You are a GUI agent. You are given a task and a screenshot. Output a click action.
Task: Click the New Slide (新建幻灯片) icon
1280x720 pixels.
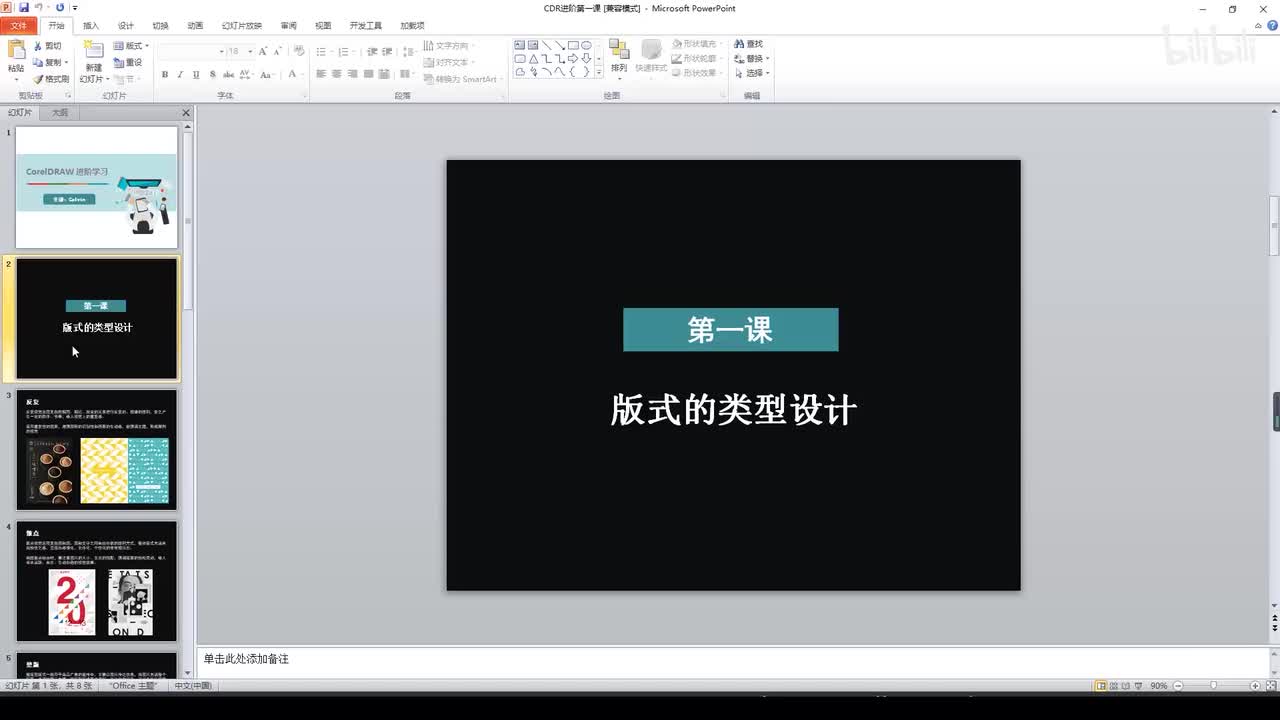click(94, 50)
